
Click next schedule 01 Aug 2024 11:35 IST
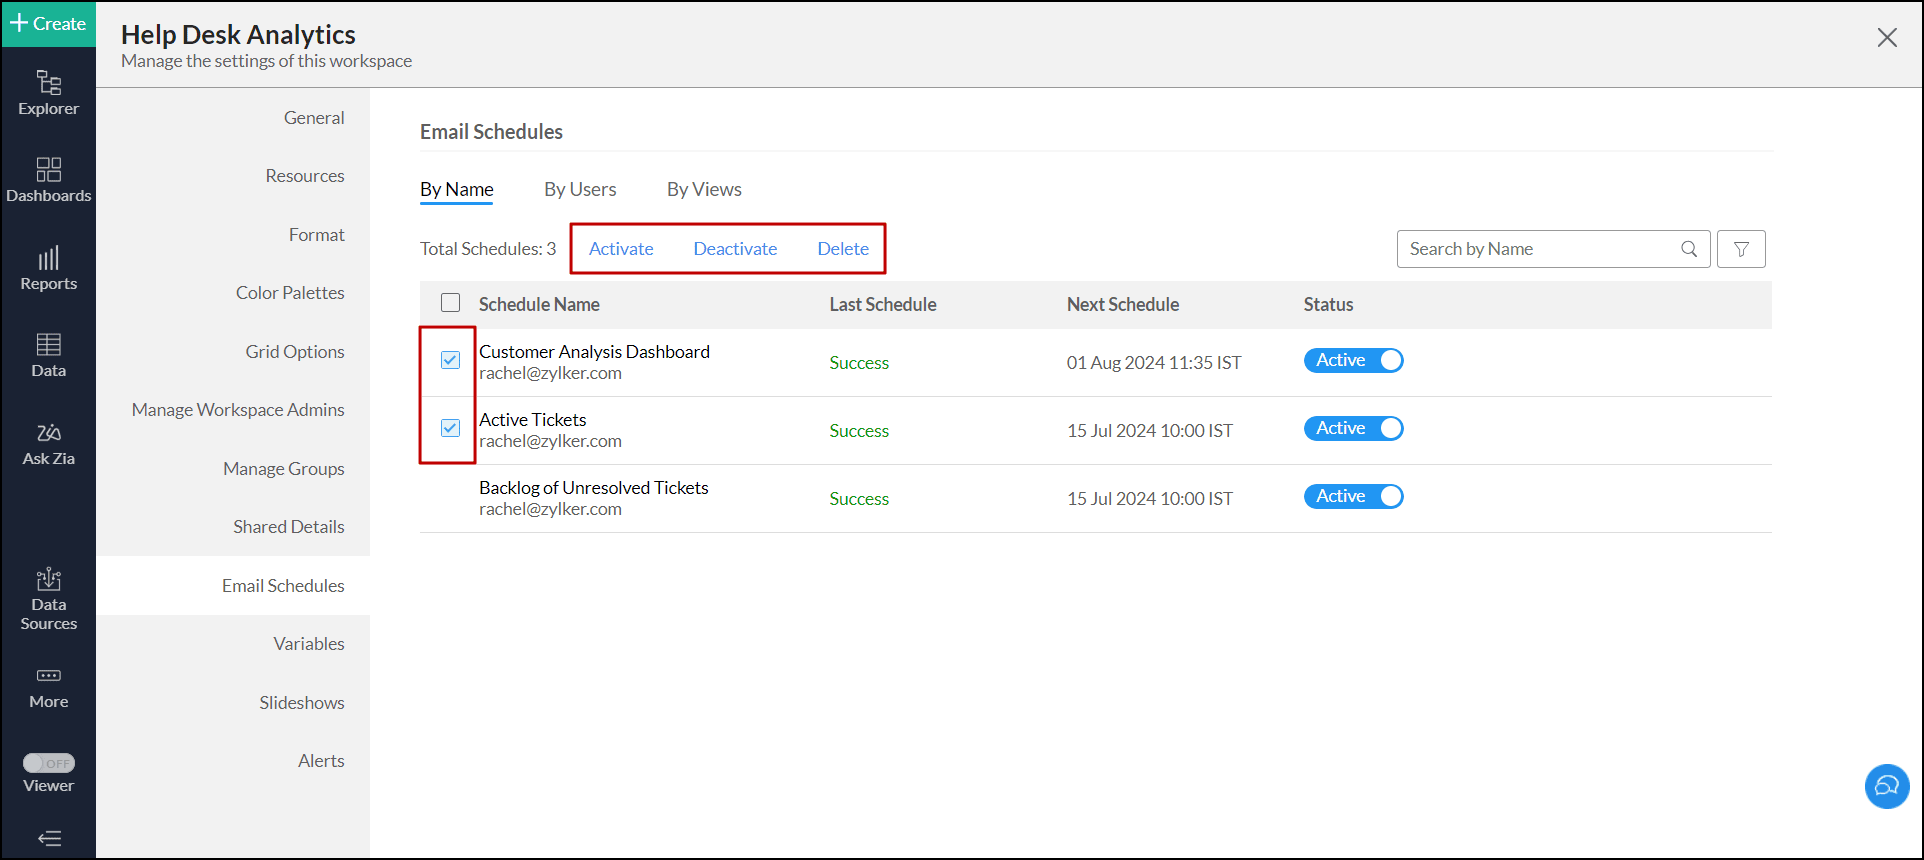coord(1154,363)
